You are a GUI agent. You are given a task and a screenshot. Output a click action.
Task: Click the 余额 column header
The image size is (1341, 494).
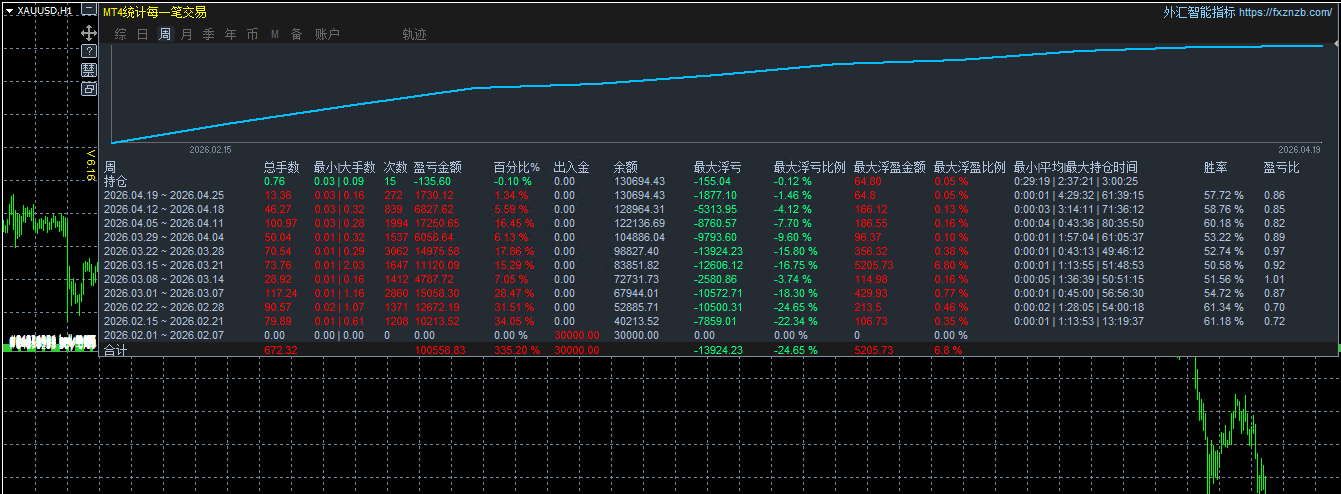coord(626,167)
